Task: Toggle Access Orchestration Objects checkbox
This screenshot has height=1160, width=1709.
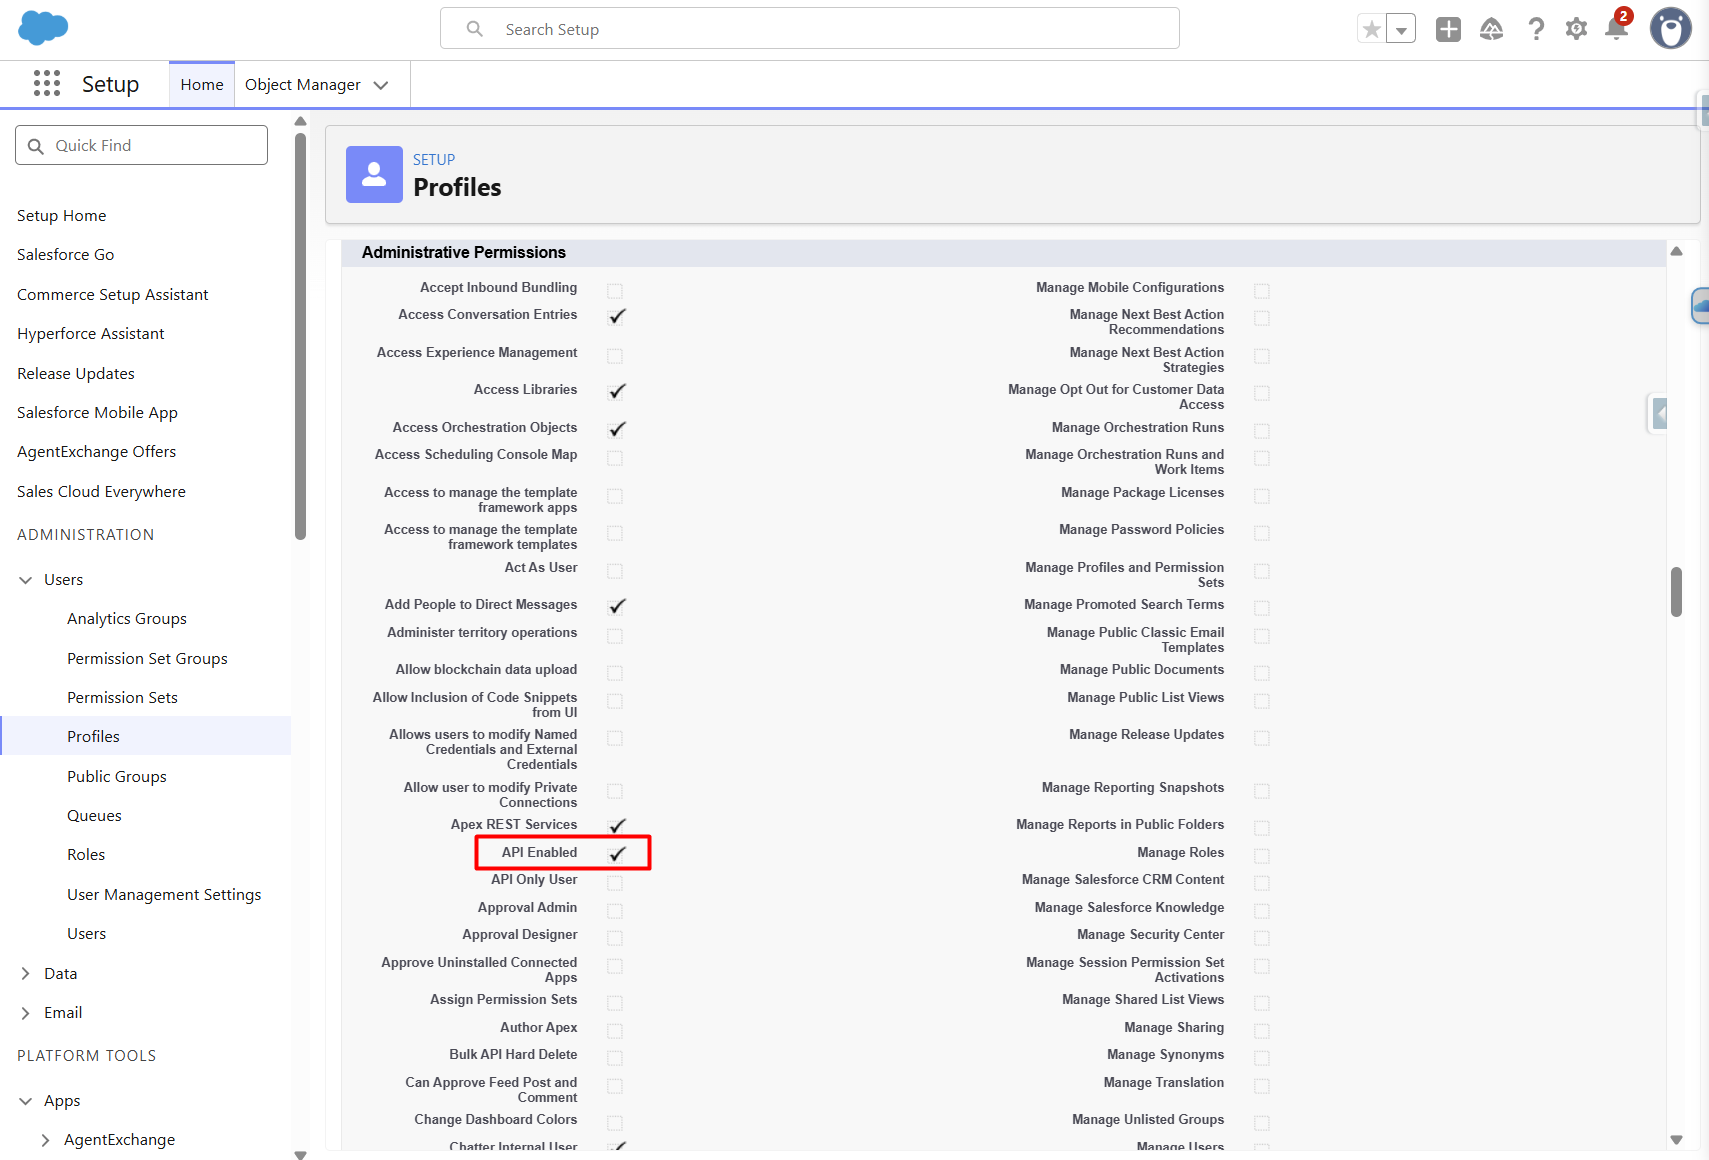Action: (x=617, y=429)
